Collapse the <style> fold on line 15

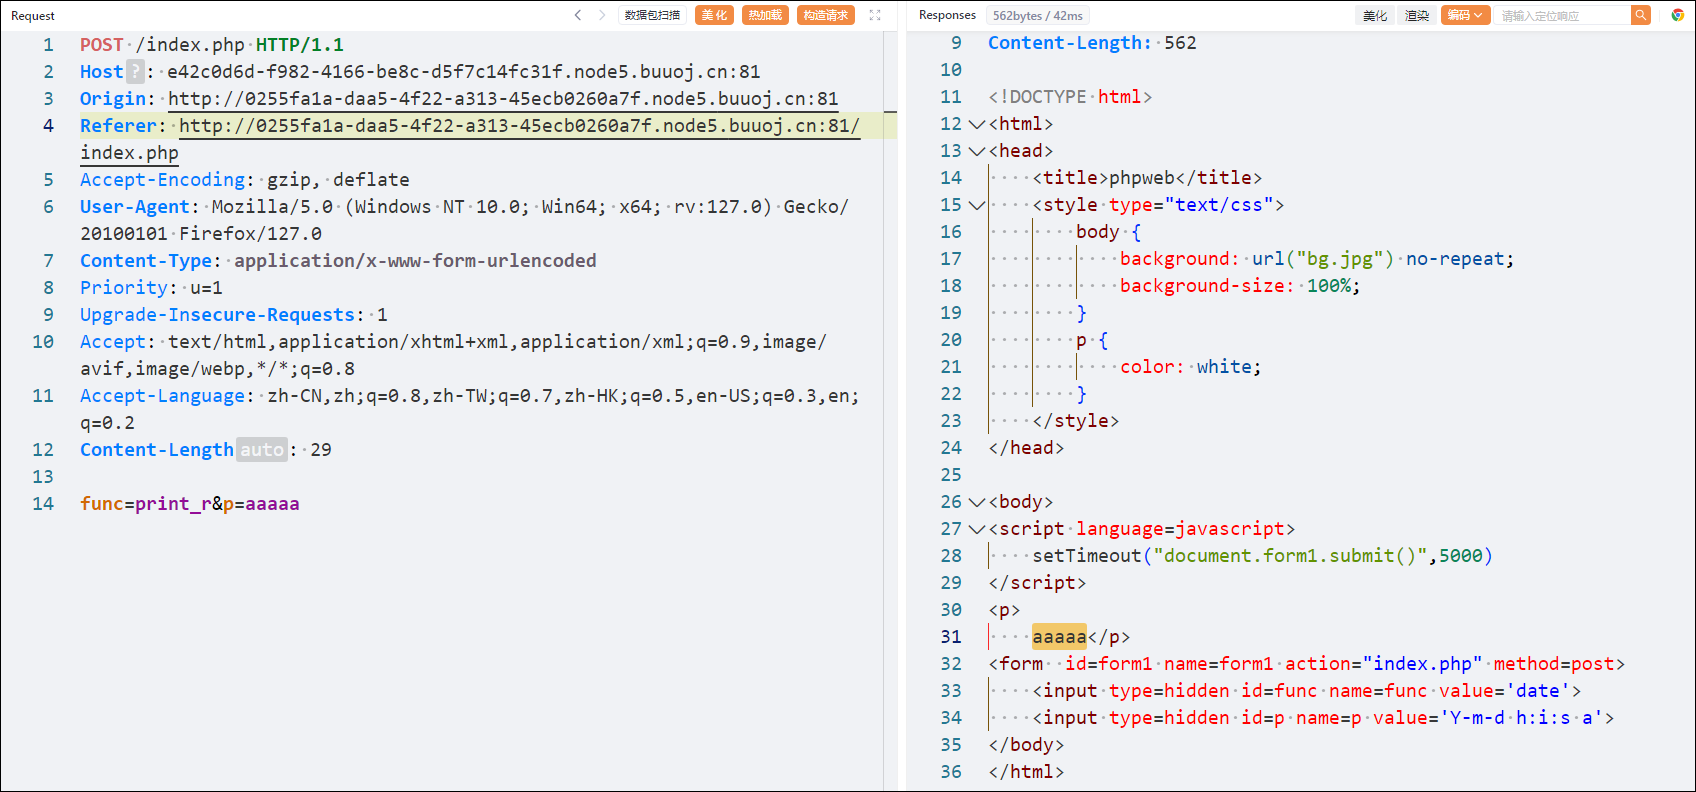pos(977,205)
